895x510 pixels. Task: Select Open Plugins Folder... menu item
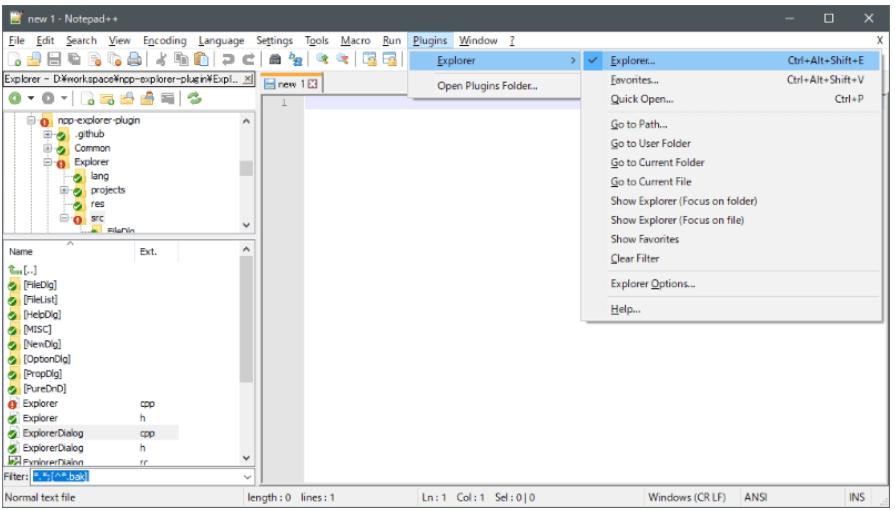pos(487,86)
